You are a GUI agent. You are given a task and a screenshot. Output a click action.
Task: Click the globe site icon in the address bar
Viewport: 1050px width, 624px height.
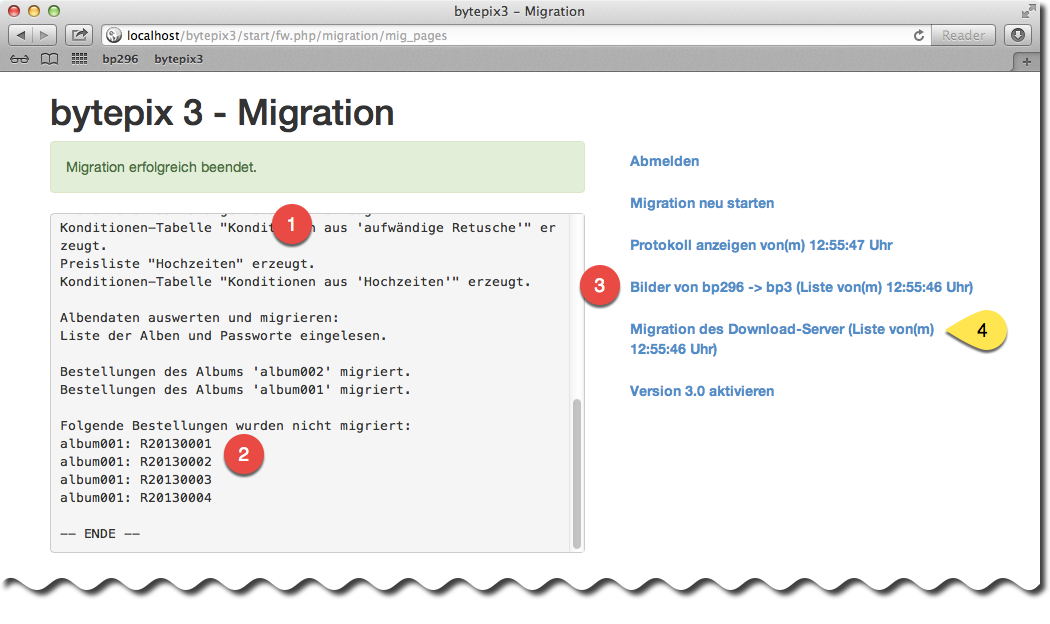point(115,35)
